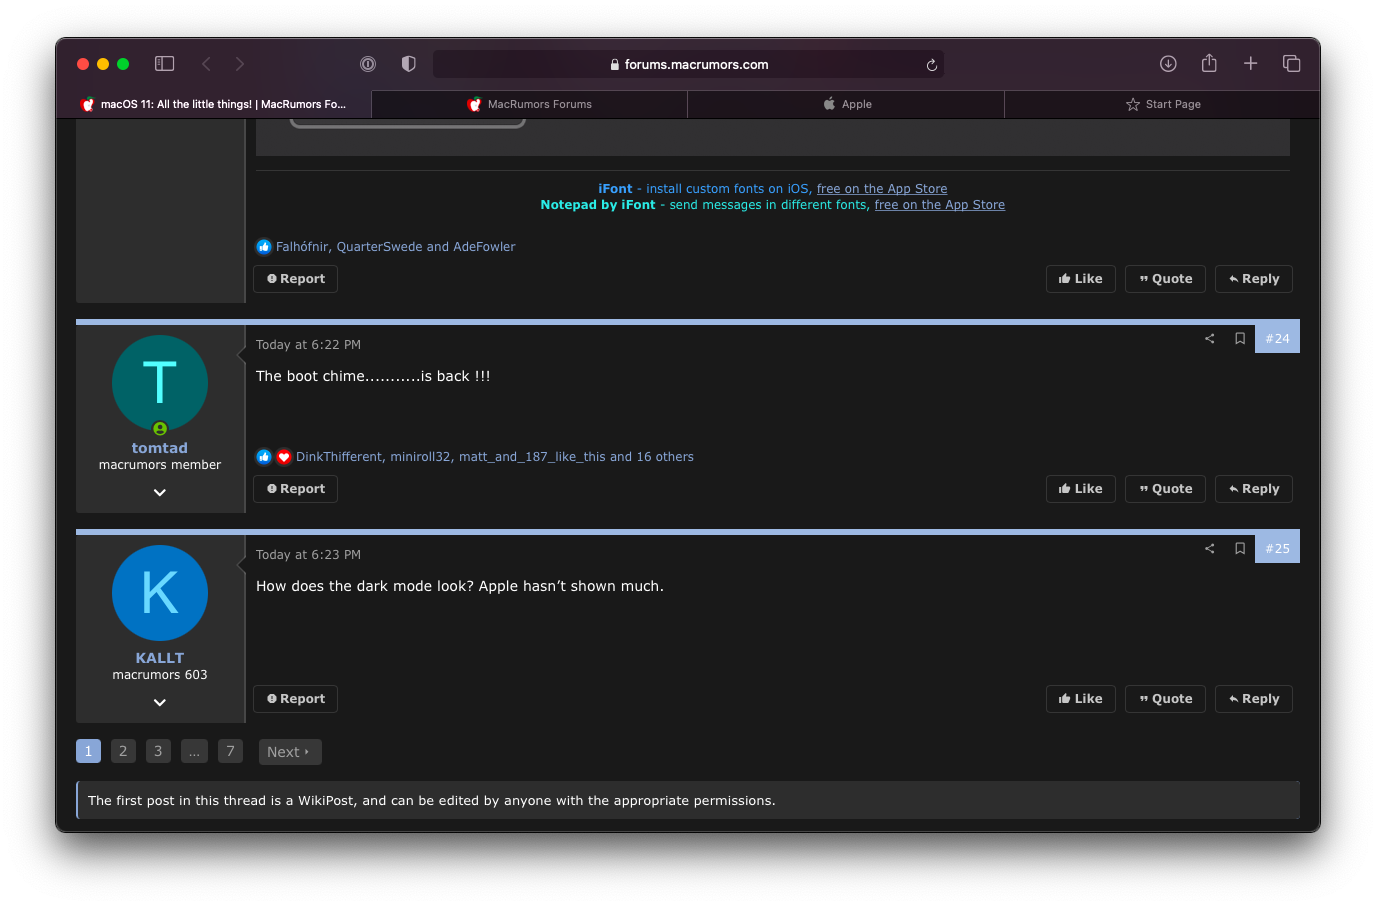Go to page 2 of thread

tap(123, 751)
